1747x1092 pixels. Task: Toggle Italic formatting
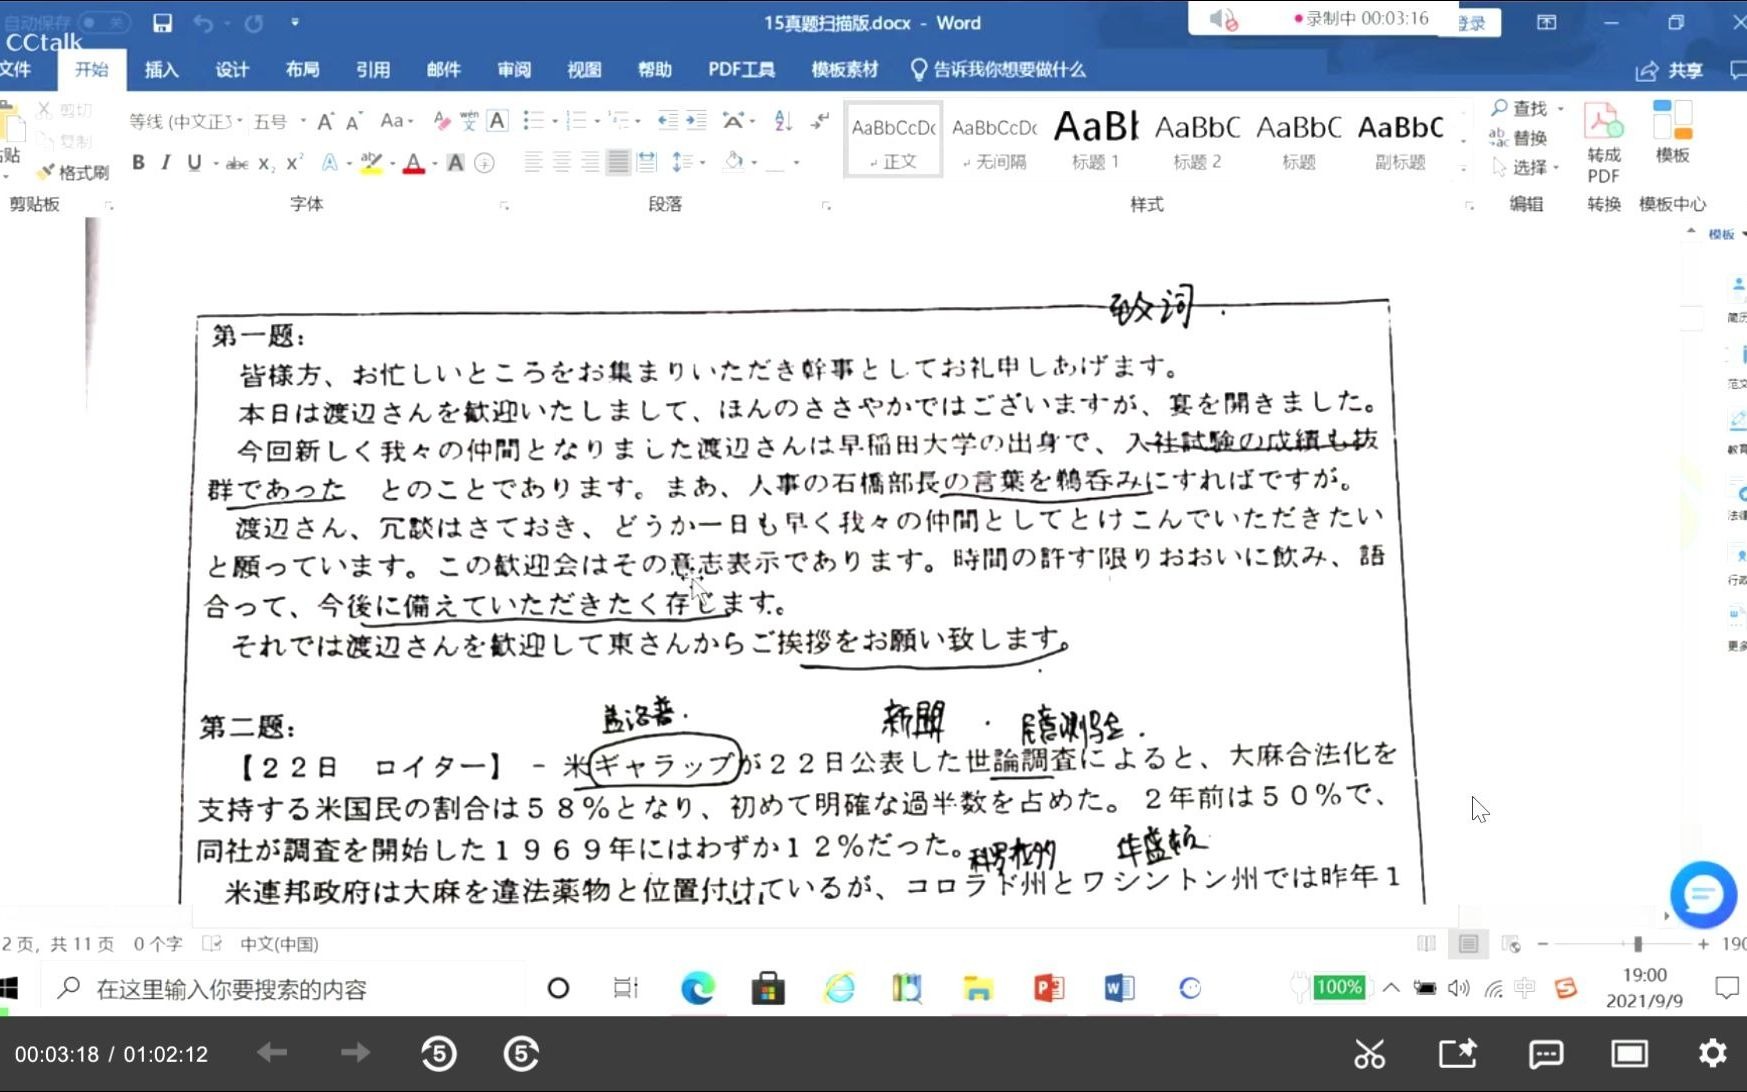click(x=166, y=162)
